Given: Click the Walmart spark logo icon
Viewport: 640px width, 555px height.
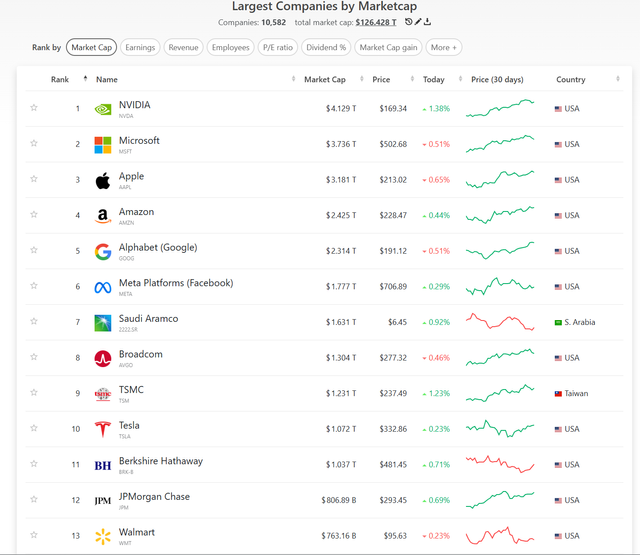Looking at the screenshot, I should (102, 536).
